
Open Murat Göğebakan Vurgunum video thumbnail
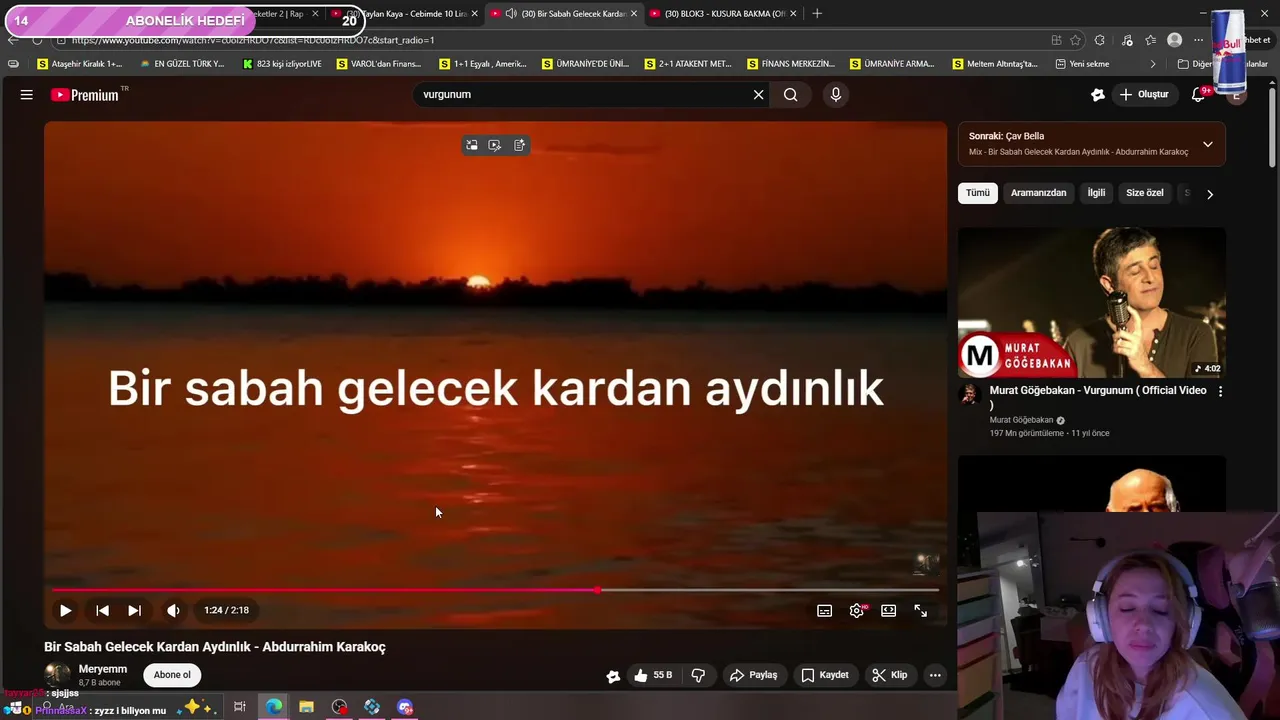[x=1091, y=302]
